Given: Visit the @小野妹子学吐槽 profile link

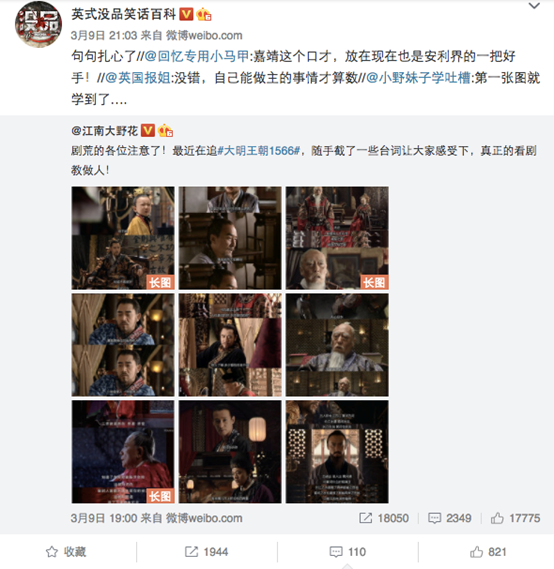Looking at the screenshot, I should tap(418, 78).
